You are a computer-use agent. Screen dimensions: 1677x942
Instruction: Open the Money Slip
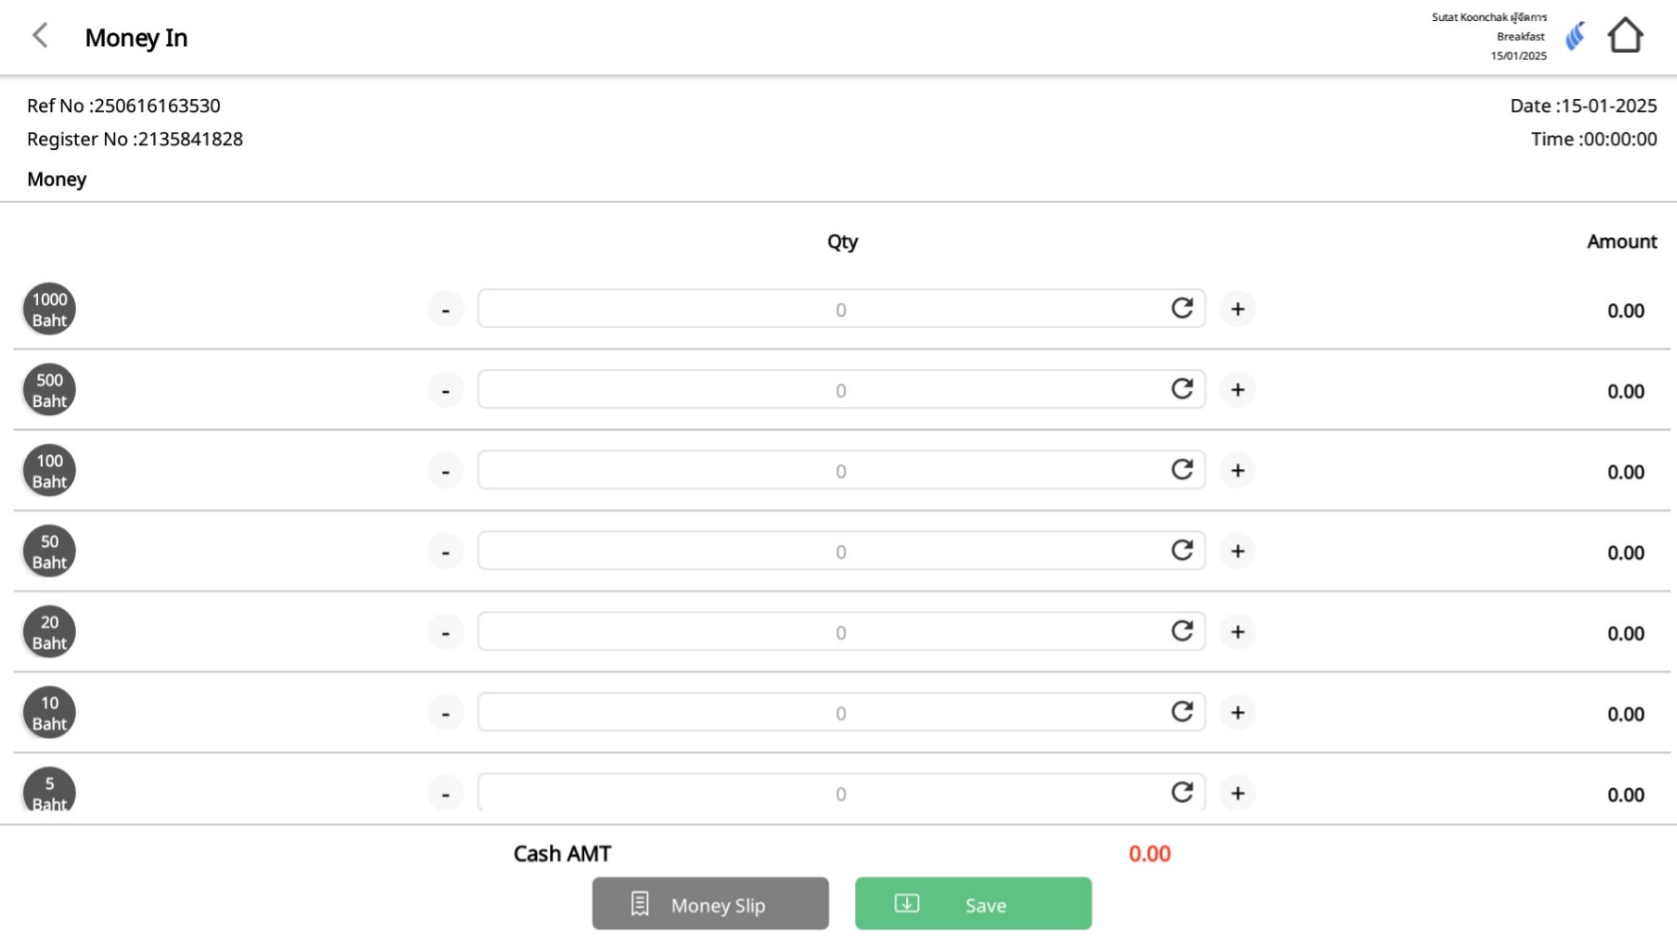[710, 904]
